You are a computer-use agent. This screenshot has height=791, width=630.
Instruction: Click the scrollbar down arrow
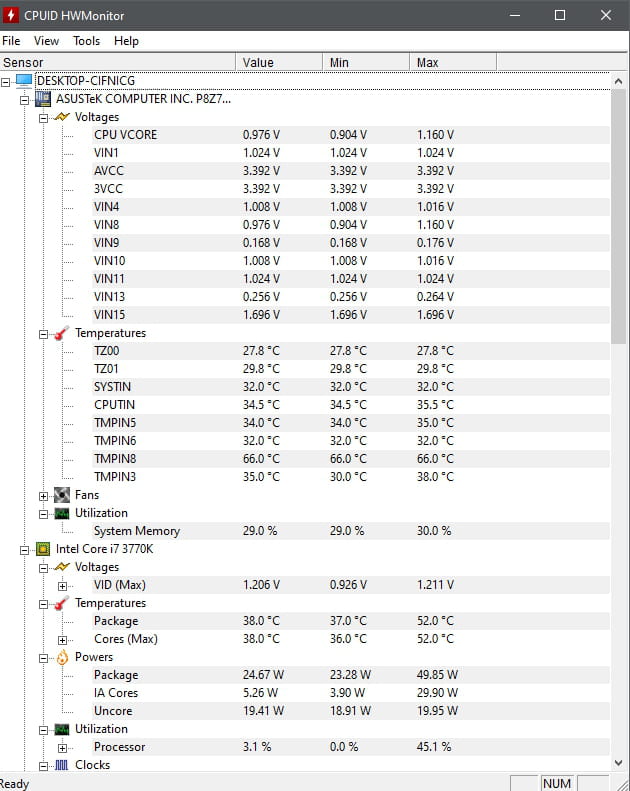coord(618,763)
